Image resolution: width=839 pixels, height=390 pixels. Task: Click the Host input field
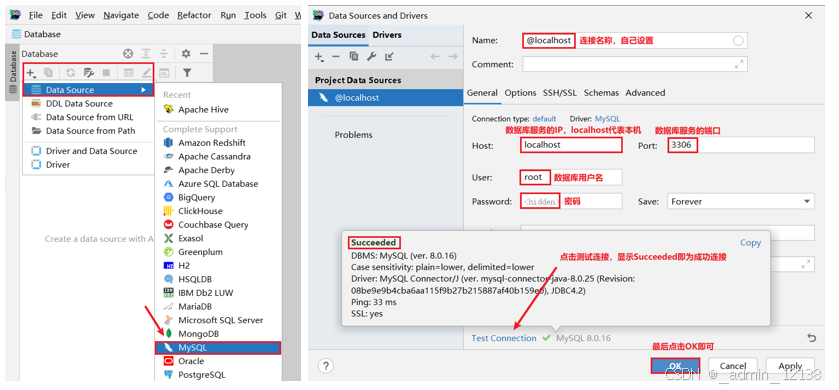click(571, 145)
